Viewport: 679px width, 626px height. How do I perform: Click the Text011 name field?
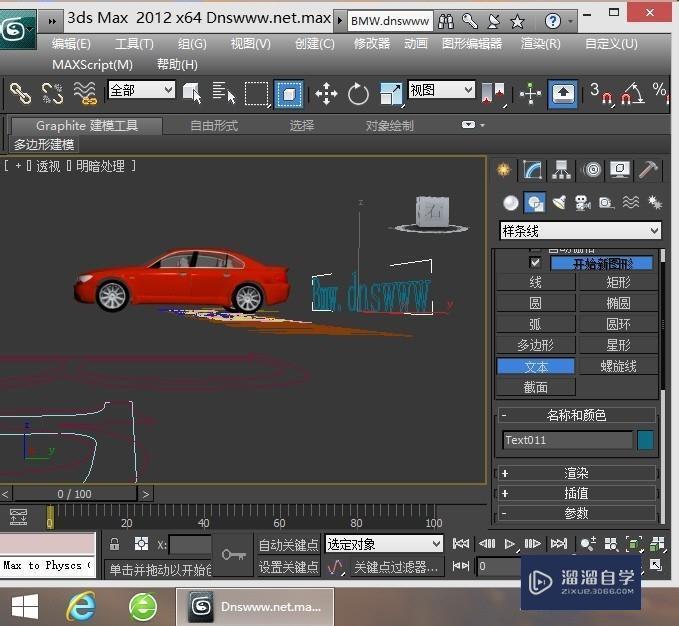point(568,440)
